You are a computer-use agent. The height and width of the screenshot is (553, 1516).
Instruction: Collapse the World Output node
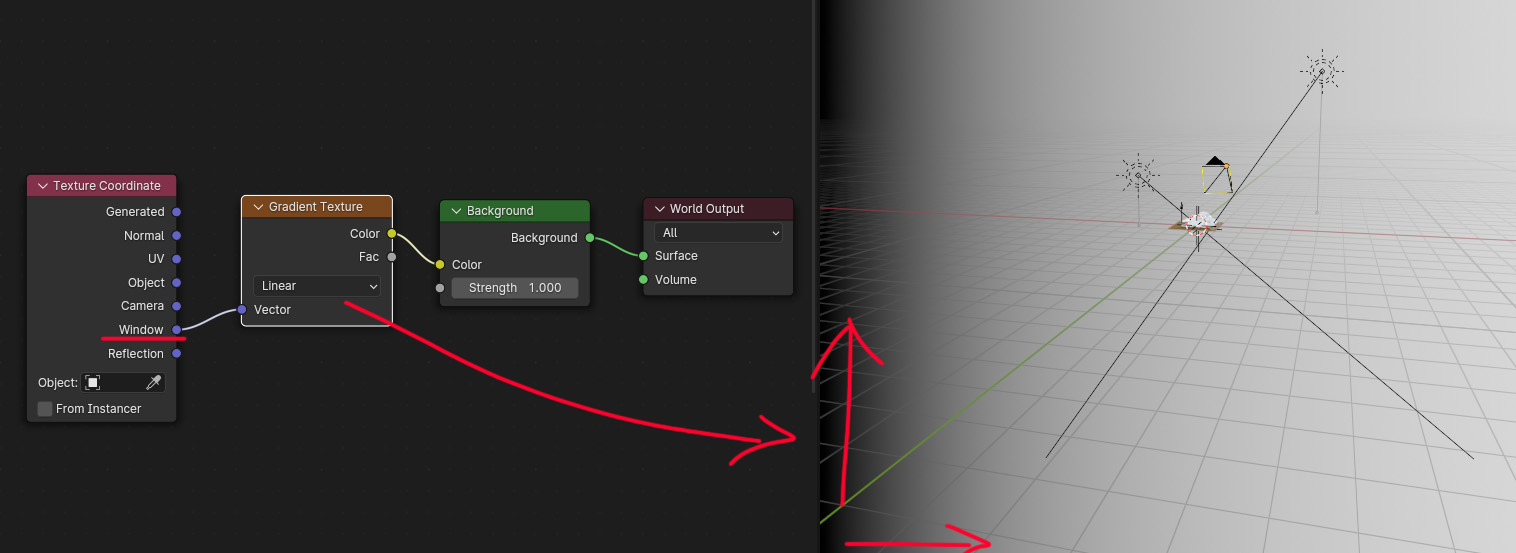[659, 209]
